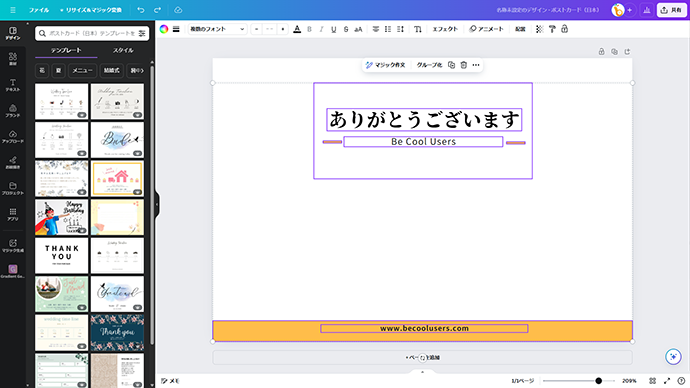Toggle underline formatting
Viewport: 690px width, 388px height.
click(x=334, y=29)
